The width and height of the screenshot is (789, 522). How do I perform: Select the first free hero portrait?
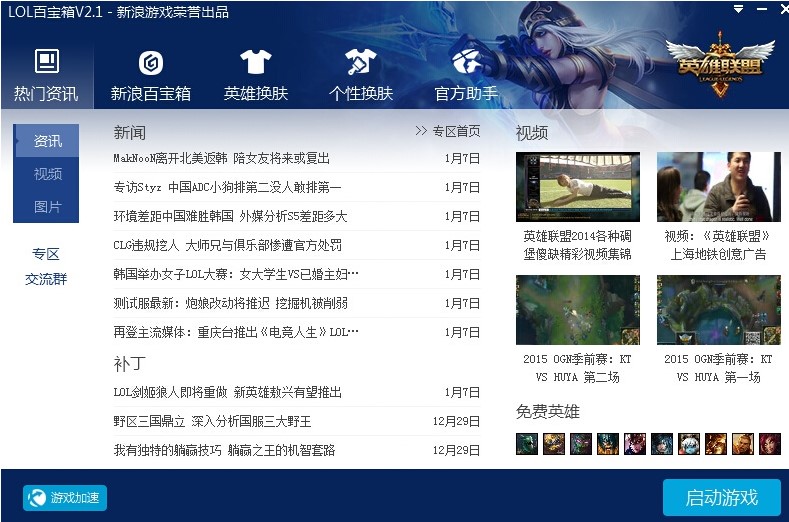(x=527, y=444)
